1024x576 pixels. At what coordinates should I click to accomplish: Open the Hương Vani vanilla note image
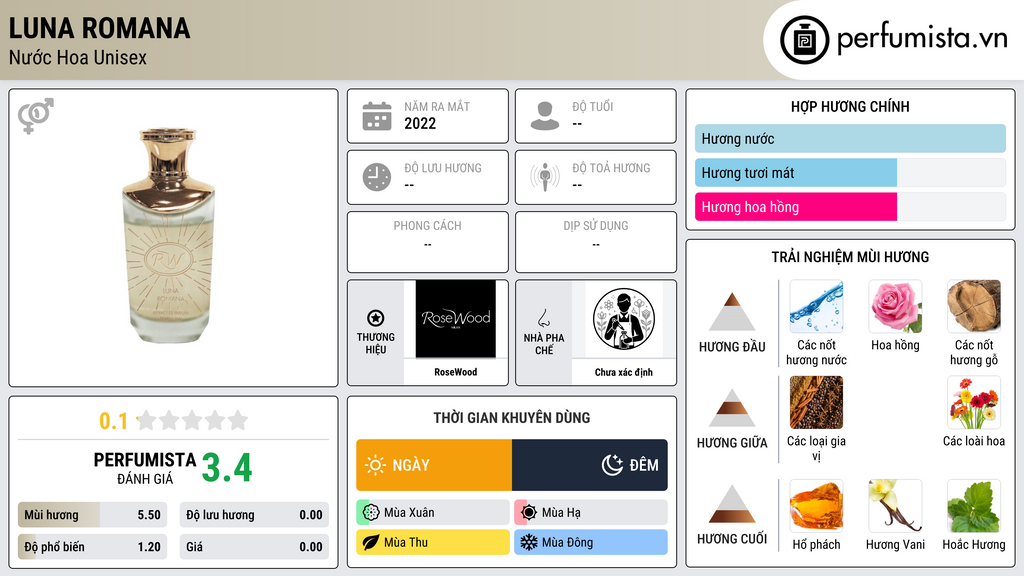[x=895, y=506]
